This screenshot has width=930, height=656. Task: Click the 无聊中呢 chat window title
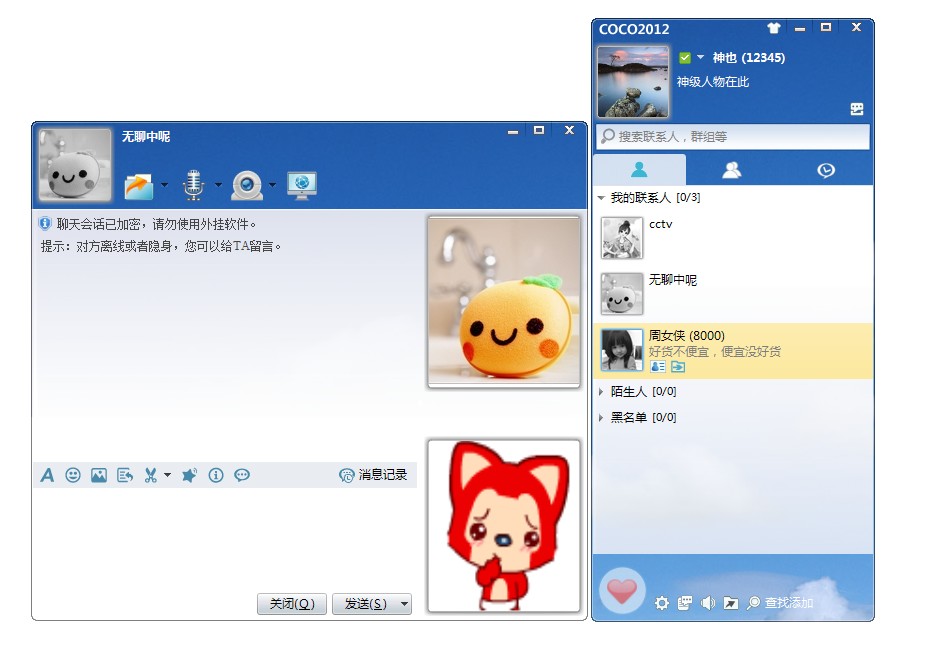click(x=146, y=136)
